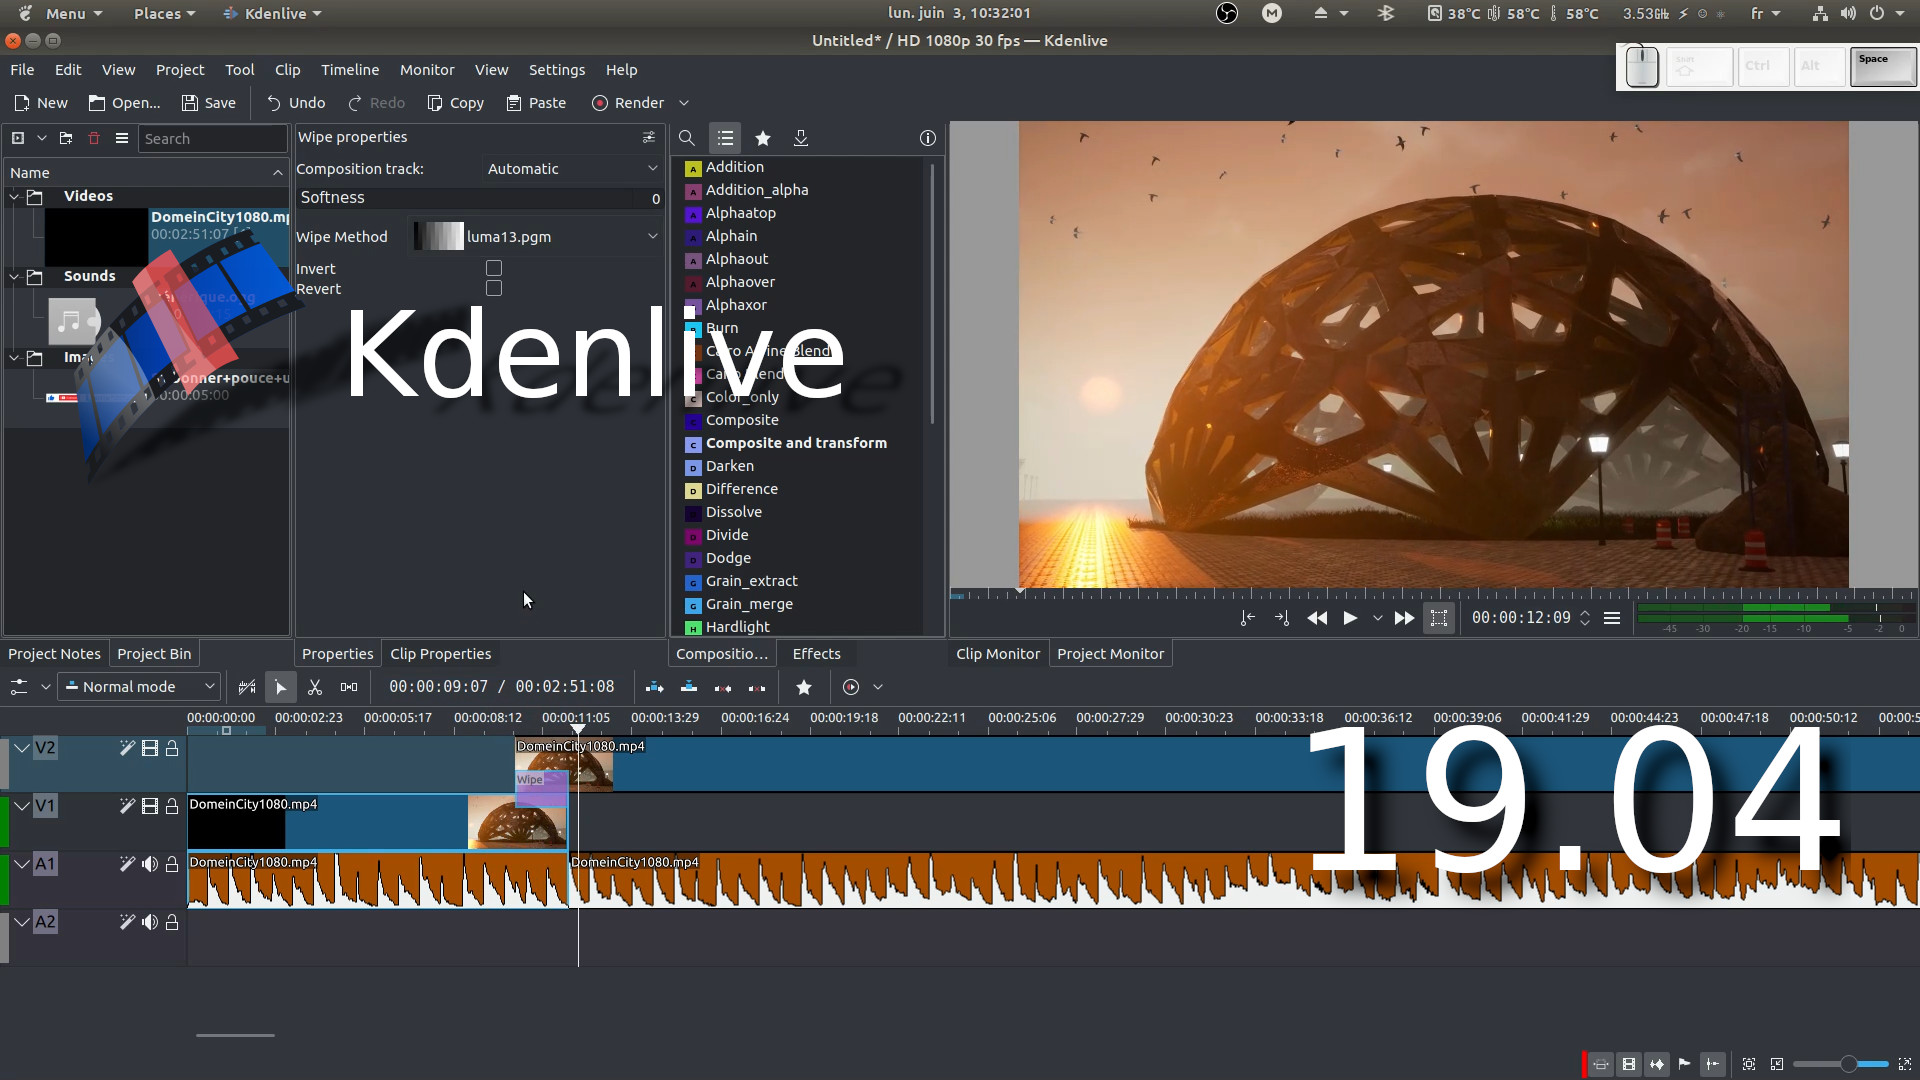Viewport: 1920px width, 1080px height.
Task: Open the Normal mode edit dropdown
Action: coord(138,687)
